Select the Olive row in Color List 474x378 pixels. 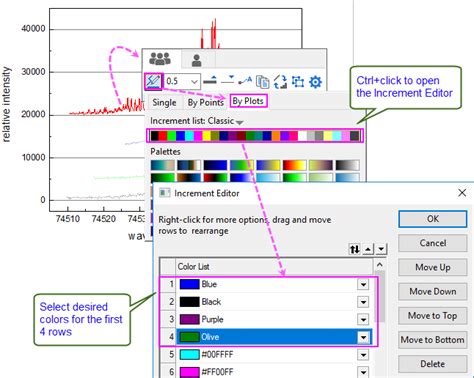(x=267, y=337)
